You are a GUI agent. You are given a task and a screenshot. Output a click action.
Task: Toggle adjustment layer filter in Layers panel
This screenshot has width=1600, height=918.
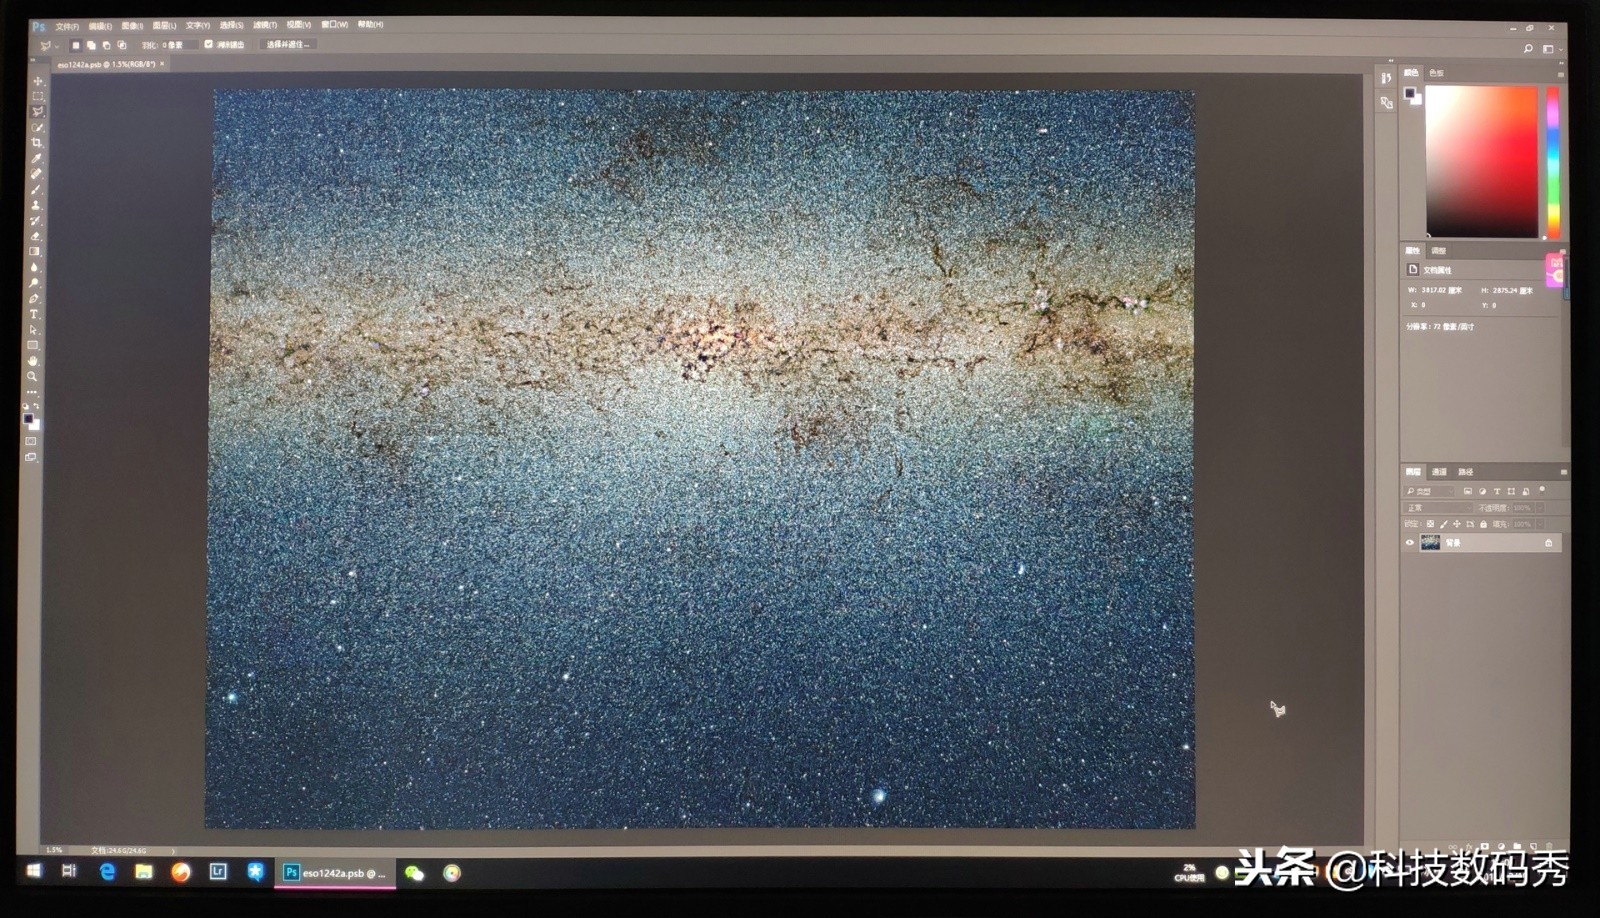coord(1482,491)
